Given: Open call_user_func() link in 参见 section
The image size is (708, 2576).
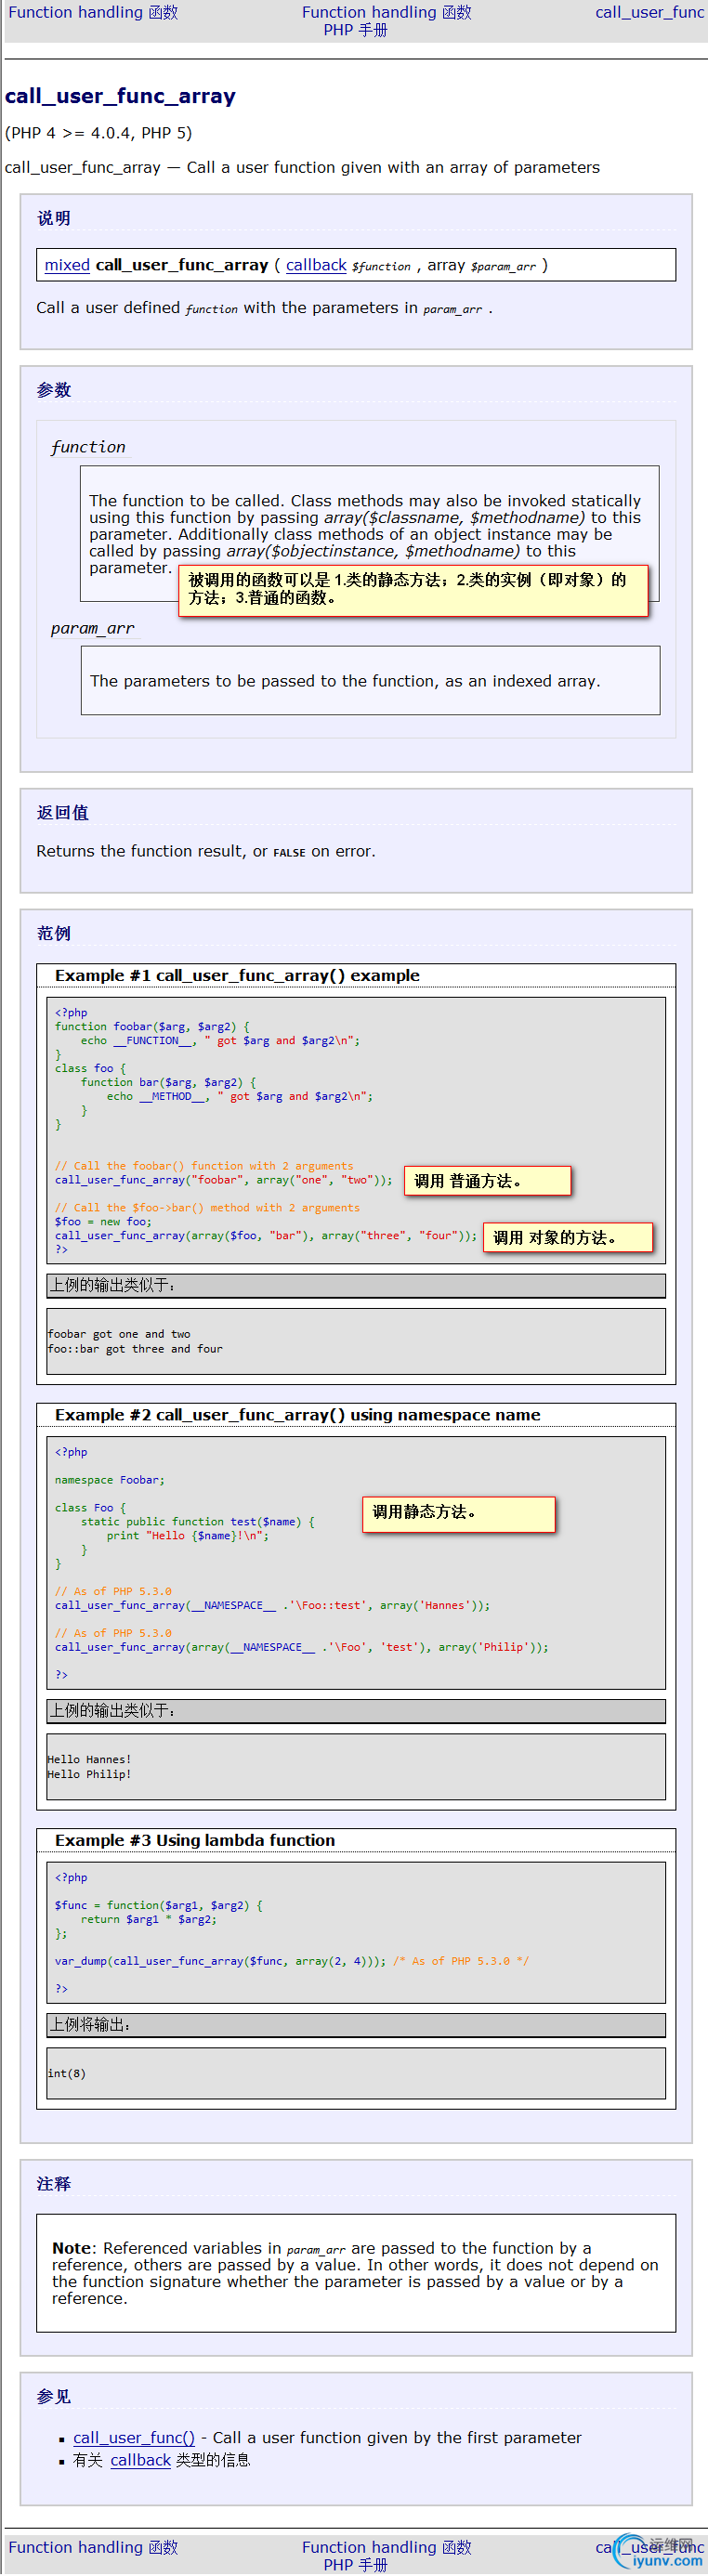Looking at the screenshot, I should click(x=134, y=2437).
